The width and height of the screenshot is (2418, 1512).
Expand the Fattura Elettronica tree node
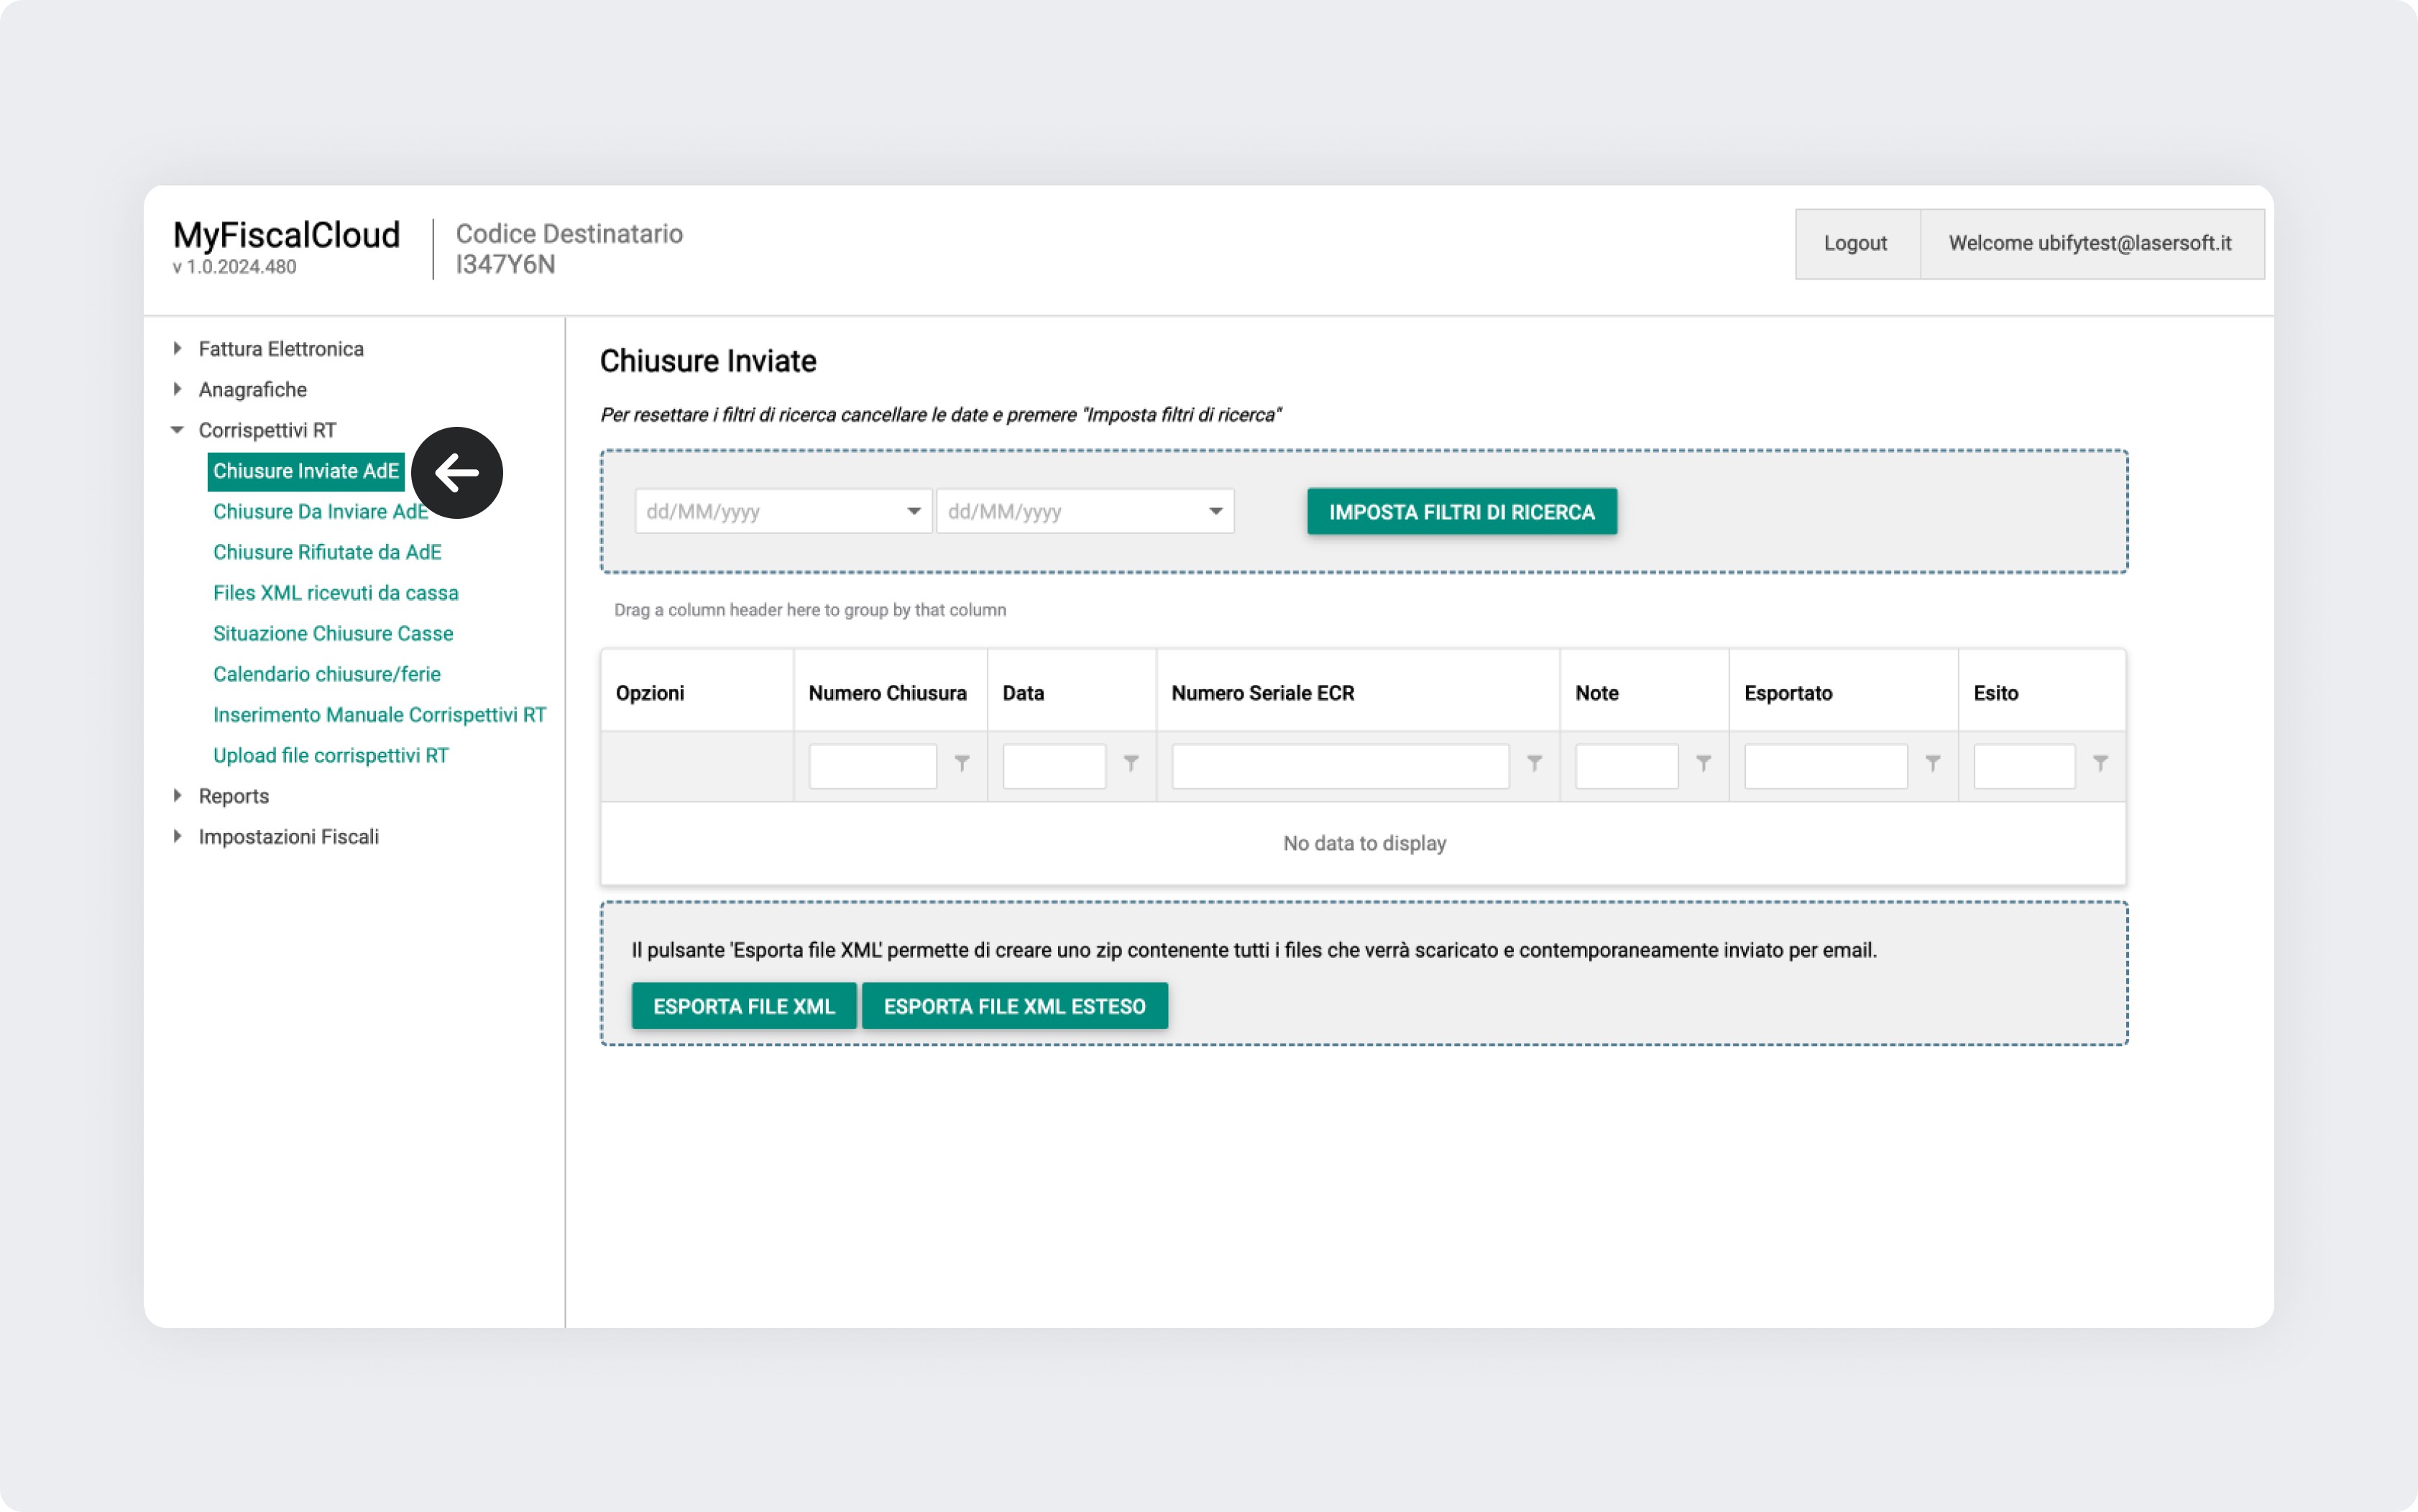pos(177,349)
